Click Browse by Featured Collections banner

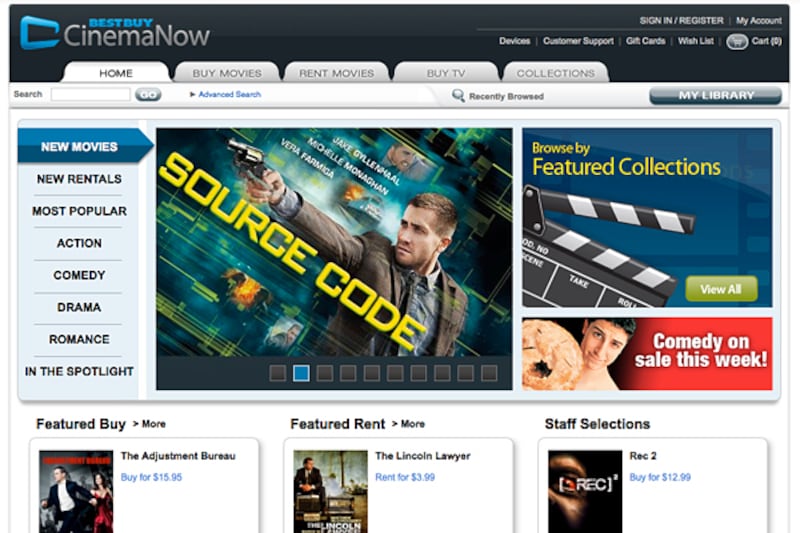(647, 217)
